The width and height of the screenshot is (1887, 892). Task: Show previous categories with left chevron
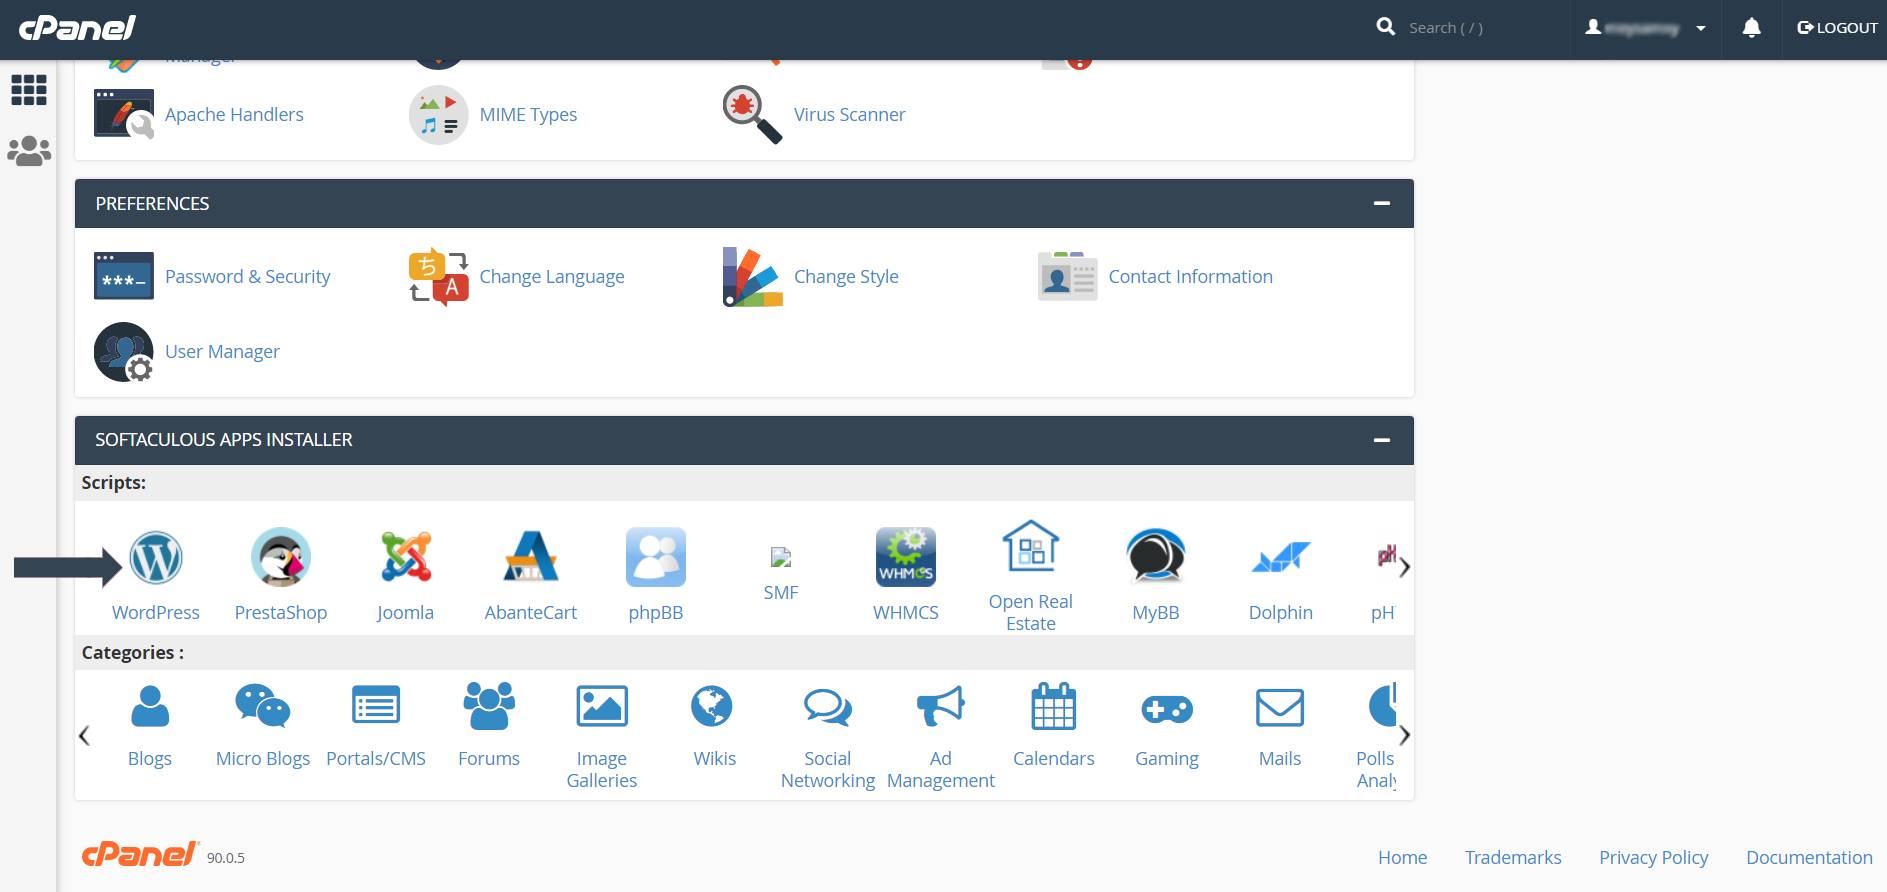pyautogui.click(x=84, y=736)
